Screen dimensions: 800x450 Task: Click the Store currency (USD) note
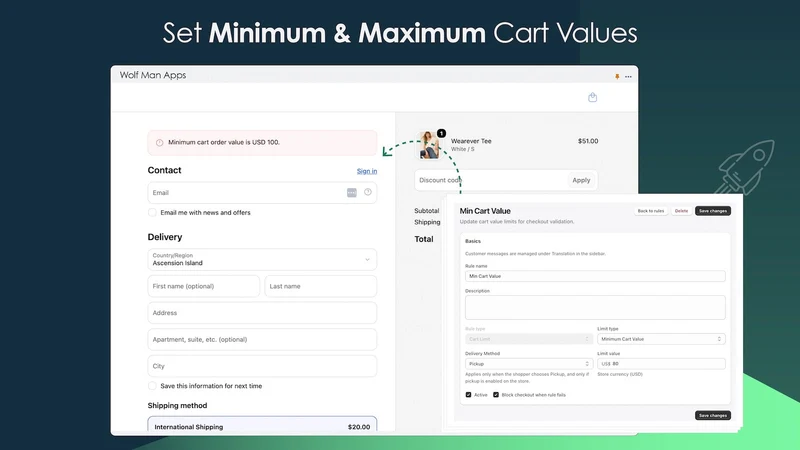tap(620, 374)
